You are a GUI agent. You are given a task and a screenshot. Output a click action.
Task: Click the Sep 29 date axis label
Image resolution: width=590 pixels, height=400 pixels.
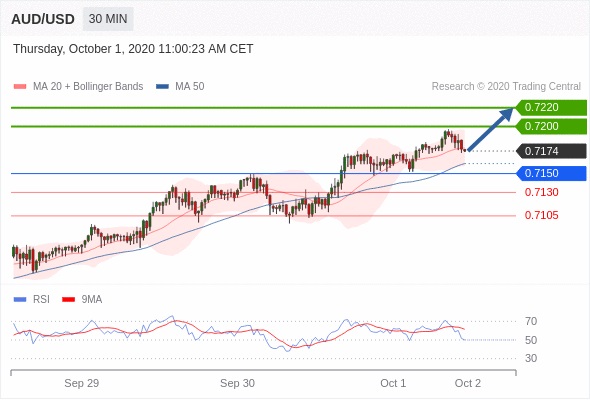click(x=82, y=383)
